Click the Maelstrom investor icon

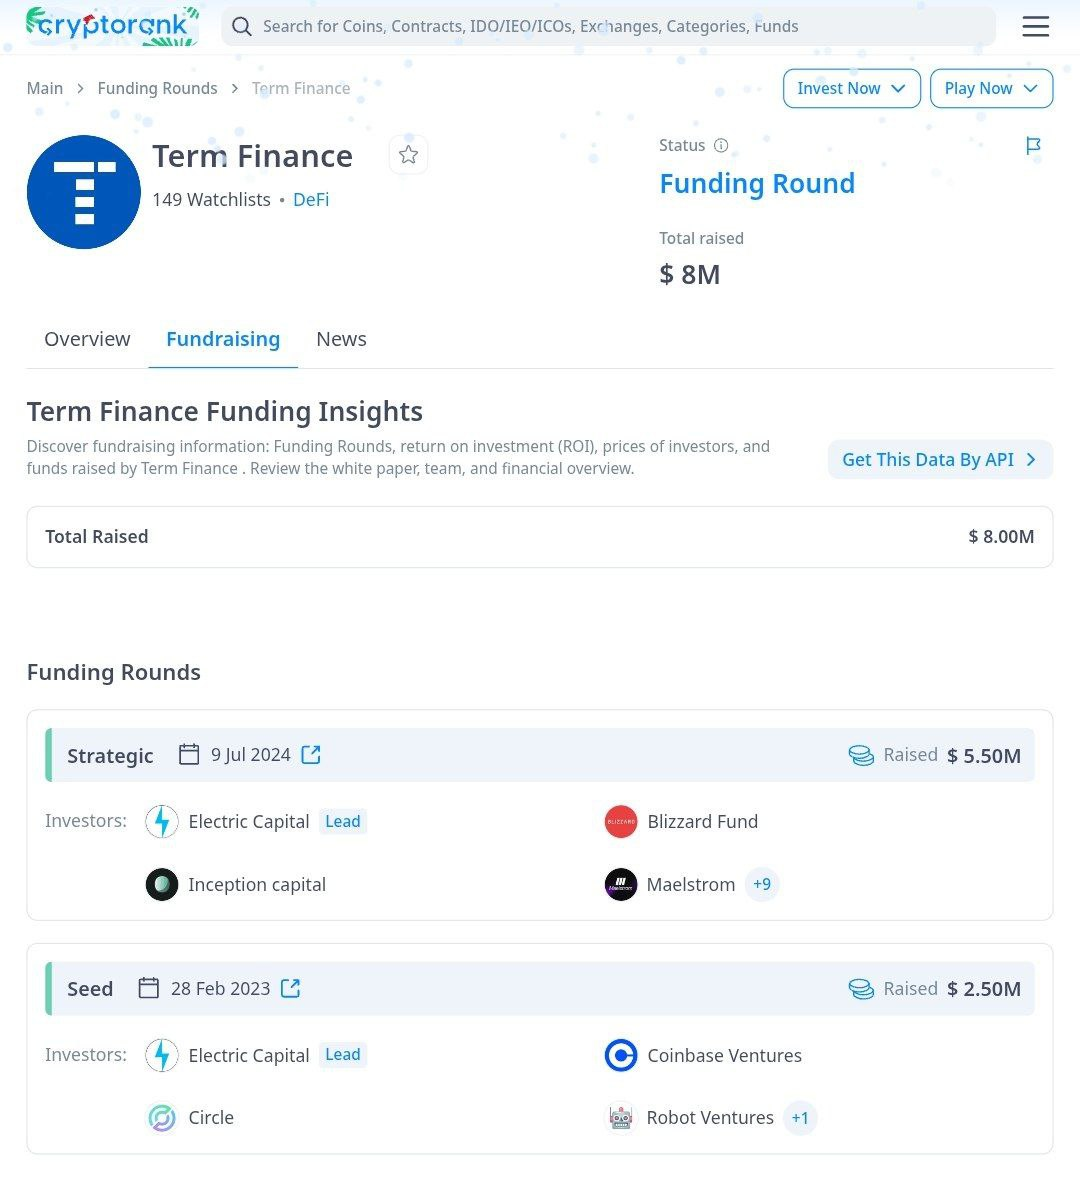(x=621, y=884)
